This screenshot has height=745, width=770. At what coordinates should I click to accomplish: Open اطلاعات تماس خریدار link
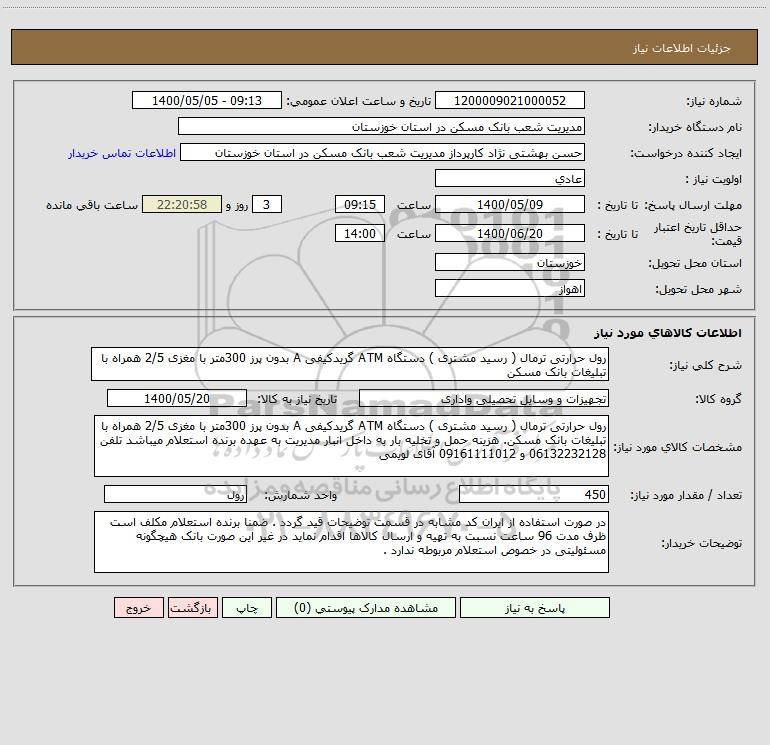122,153
